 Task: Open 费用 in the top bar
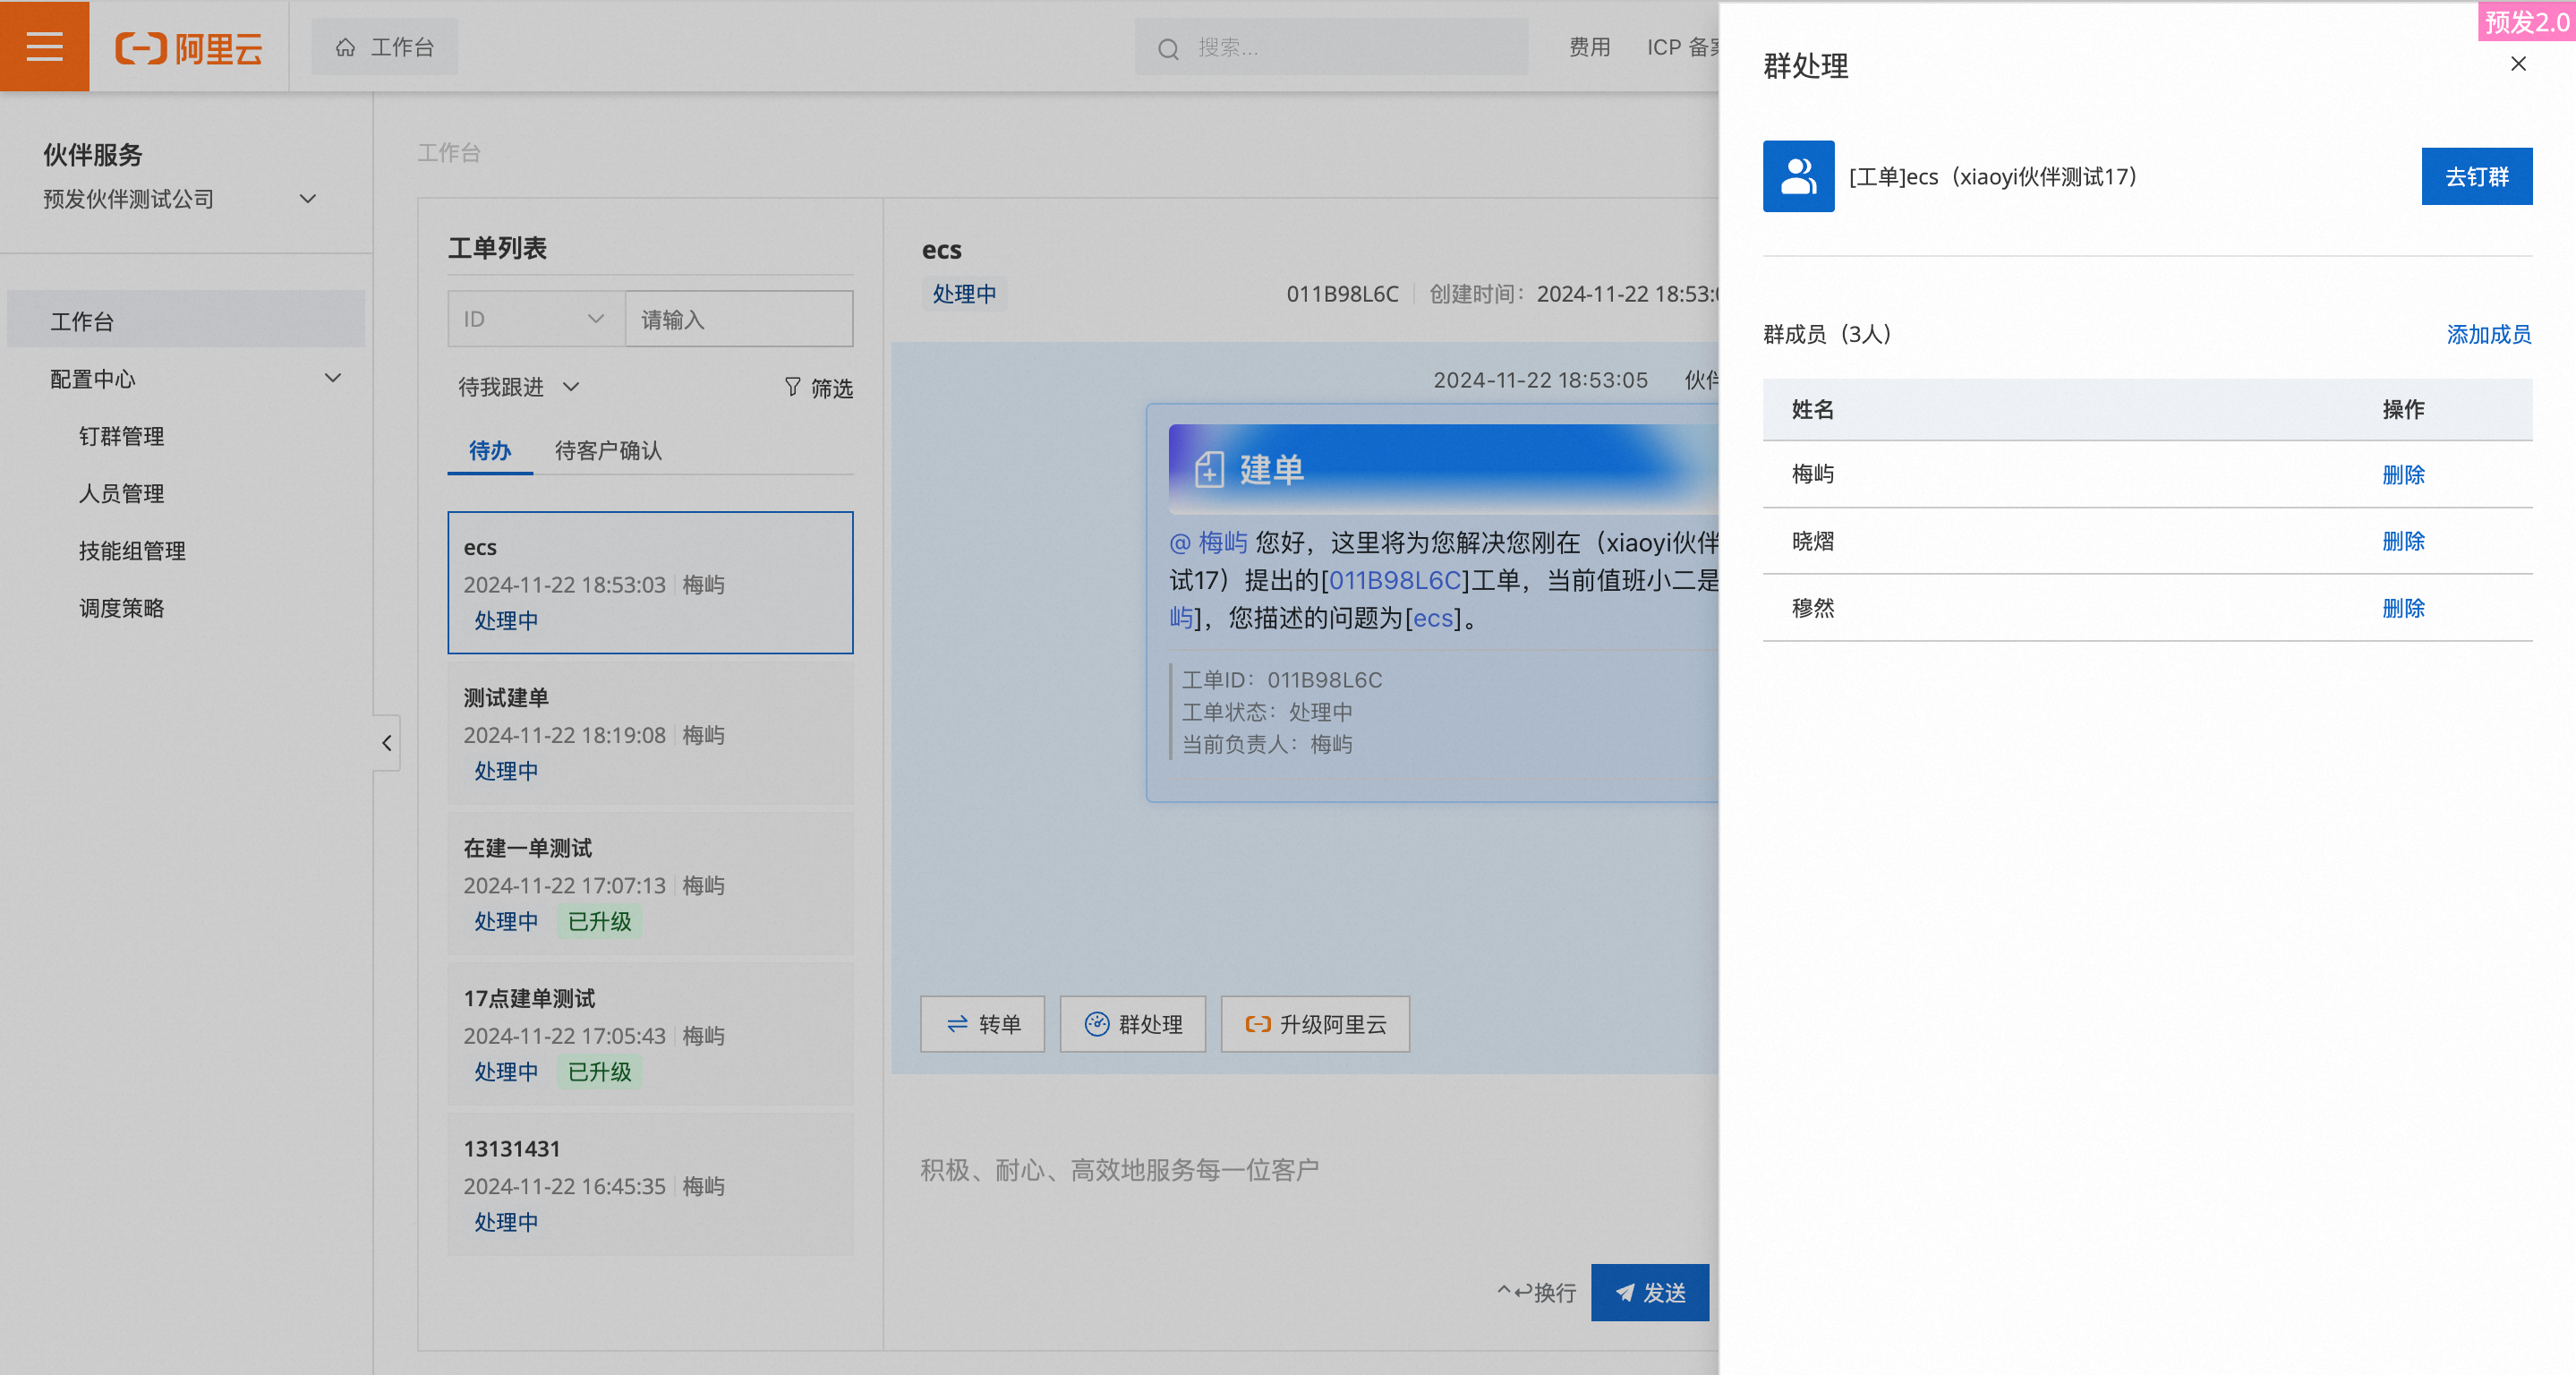1589,47
